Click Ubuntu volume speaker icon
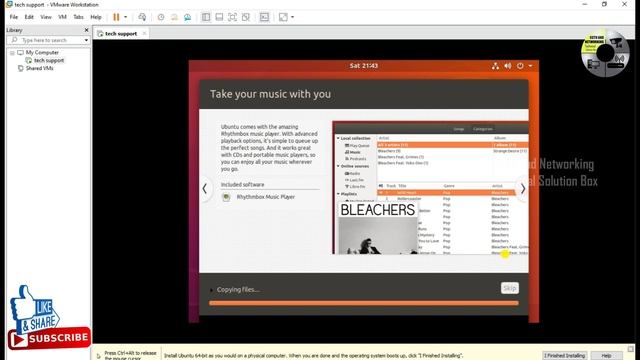 [508, 66]
